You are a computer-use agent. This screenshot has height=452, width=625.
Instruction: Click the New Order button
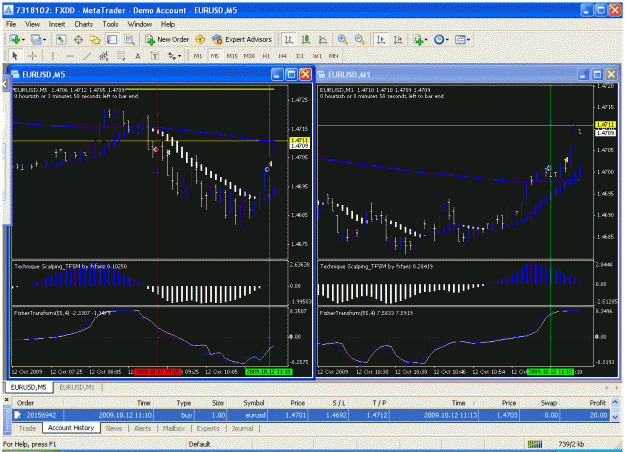tap(167, 39)
